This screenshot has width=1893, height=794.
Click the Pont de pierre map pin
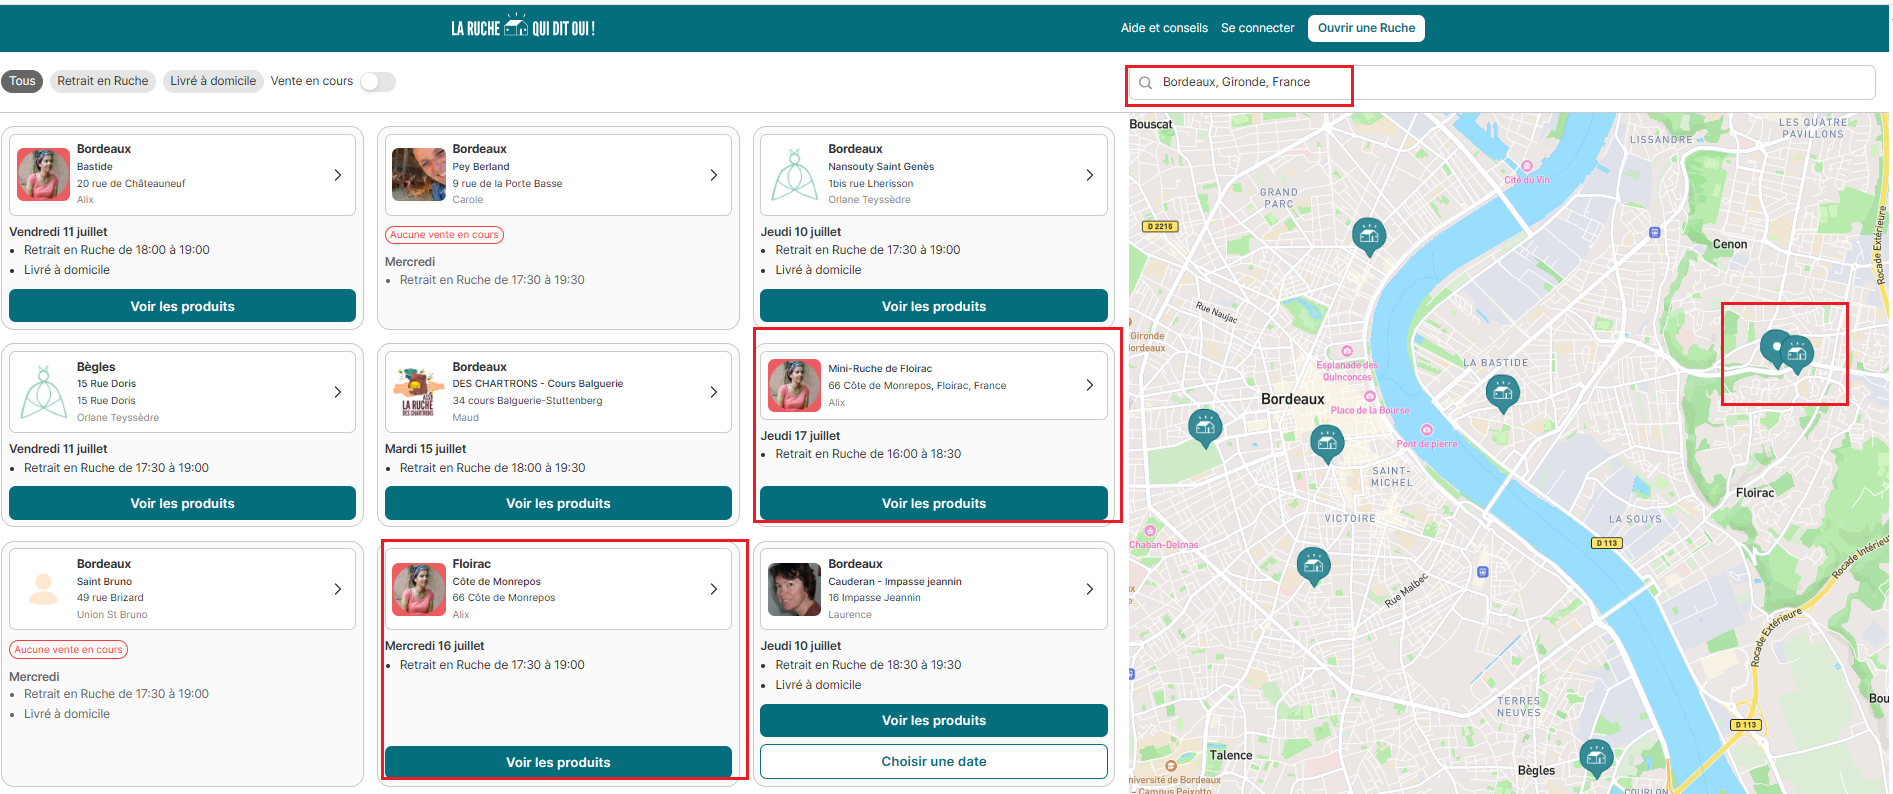tap(1426, 430)
